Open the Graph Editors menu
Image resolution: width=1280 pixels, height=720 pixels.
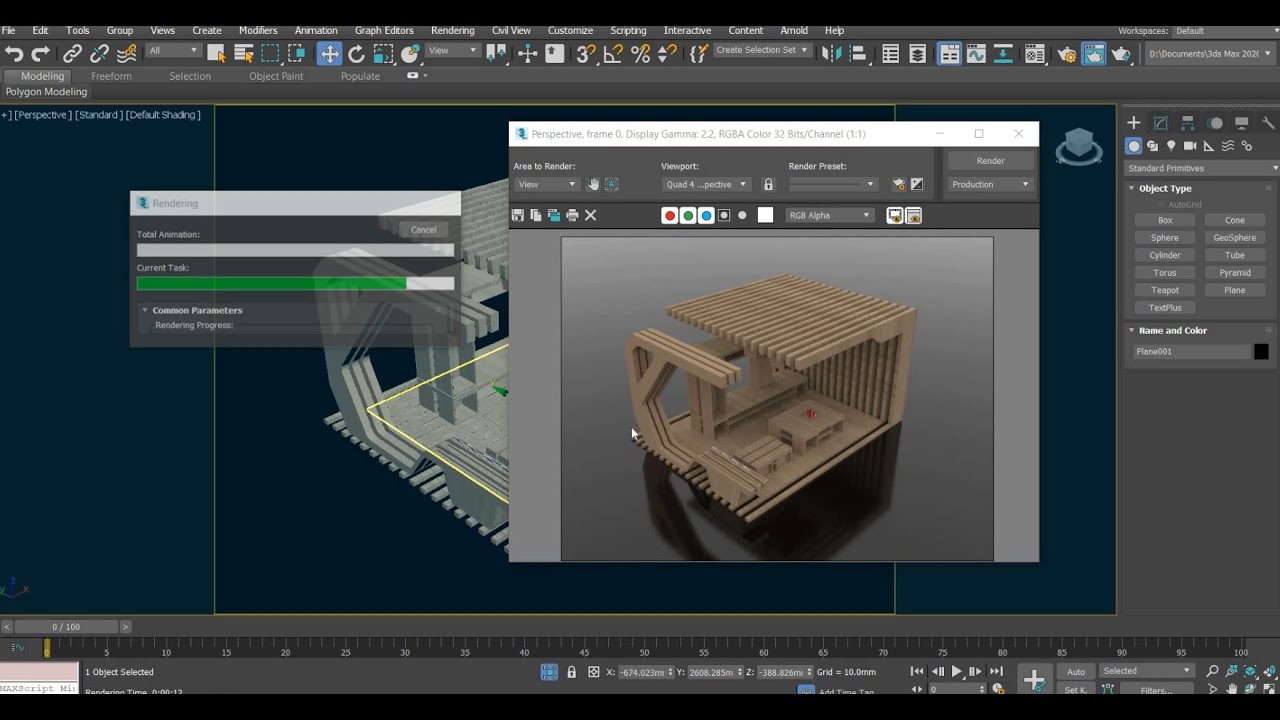click(x=384, y=30)
